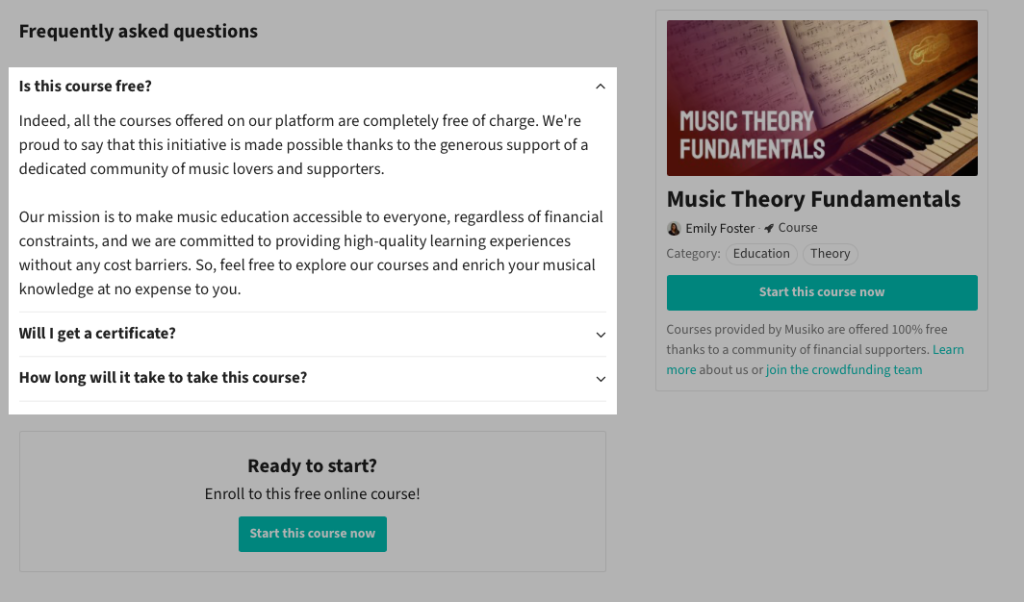Expand the course duration question chevron
This screenshot has width=1024, height=602.
pos(600,379)
